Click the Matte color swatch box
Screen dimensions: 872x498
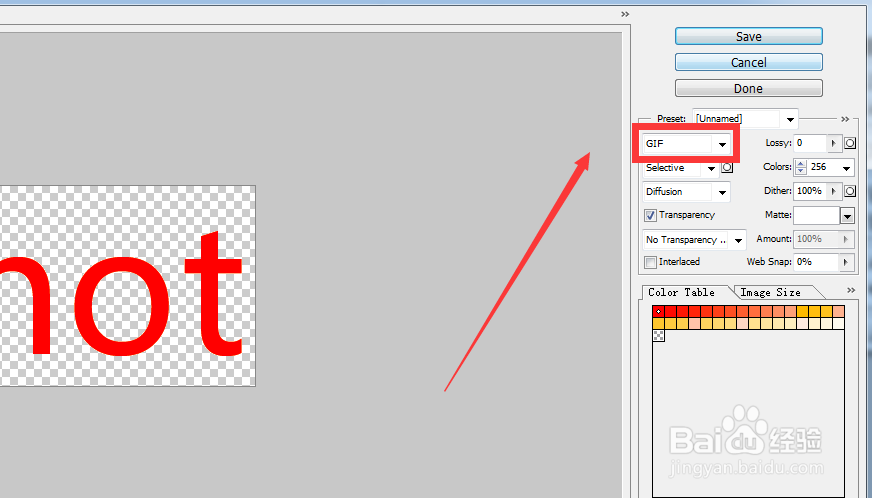coord(816,216)
